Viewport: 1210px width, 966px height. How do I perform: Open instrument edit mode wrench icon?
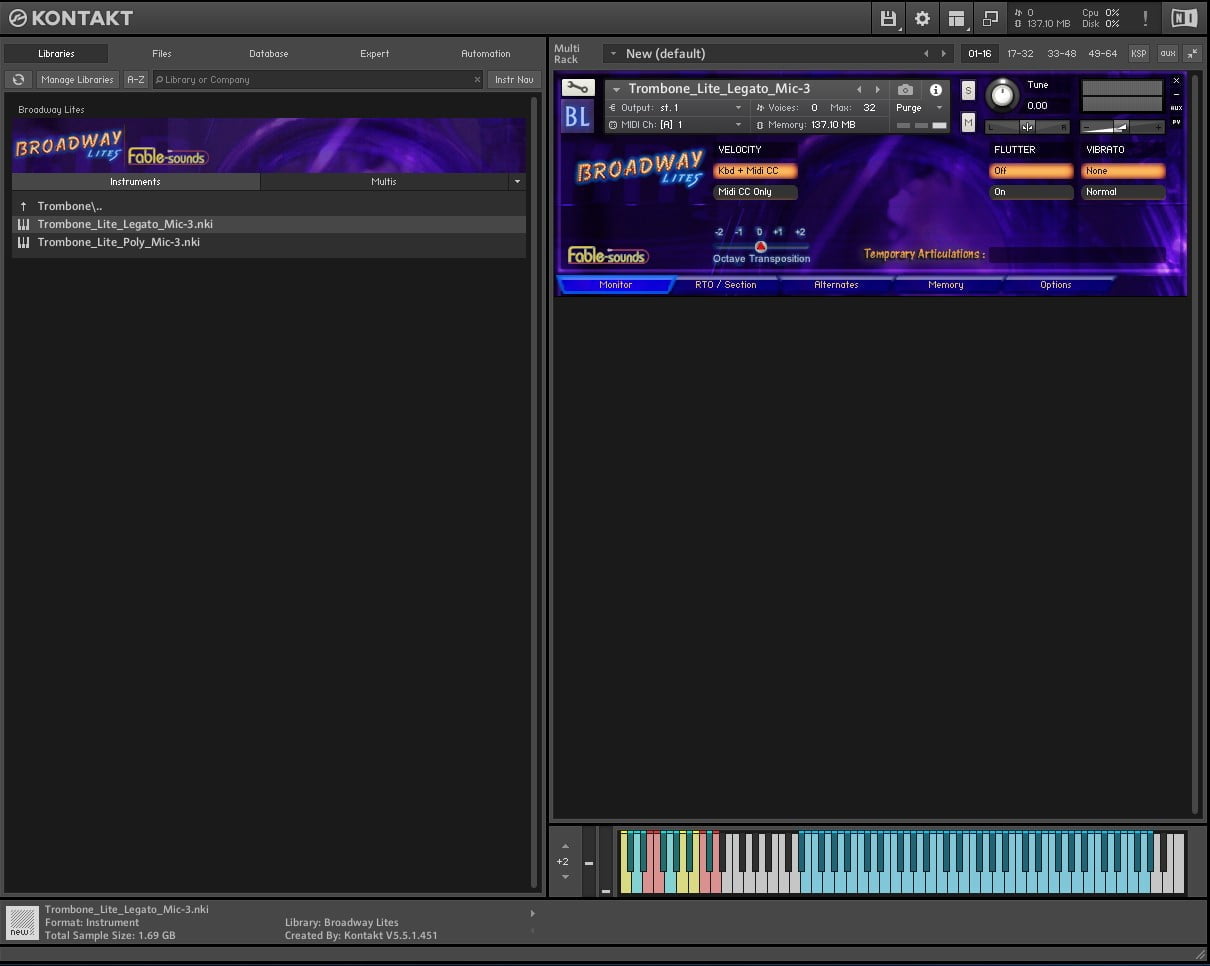coord(577,88)
